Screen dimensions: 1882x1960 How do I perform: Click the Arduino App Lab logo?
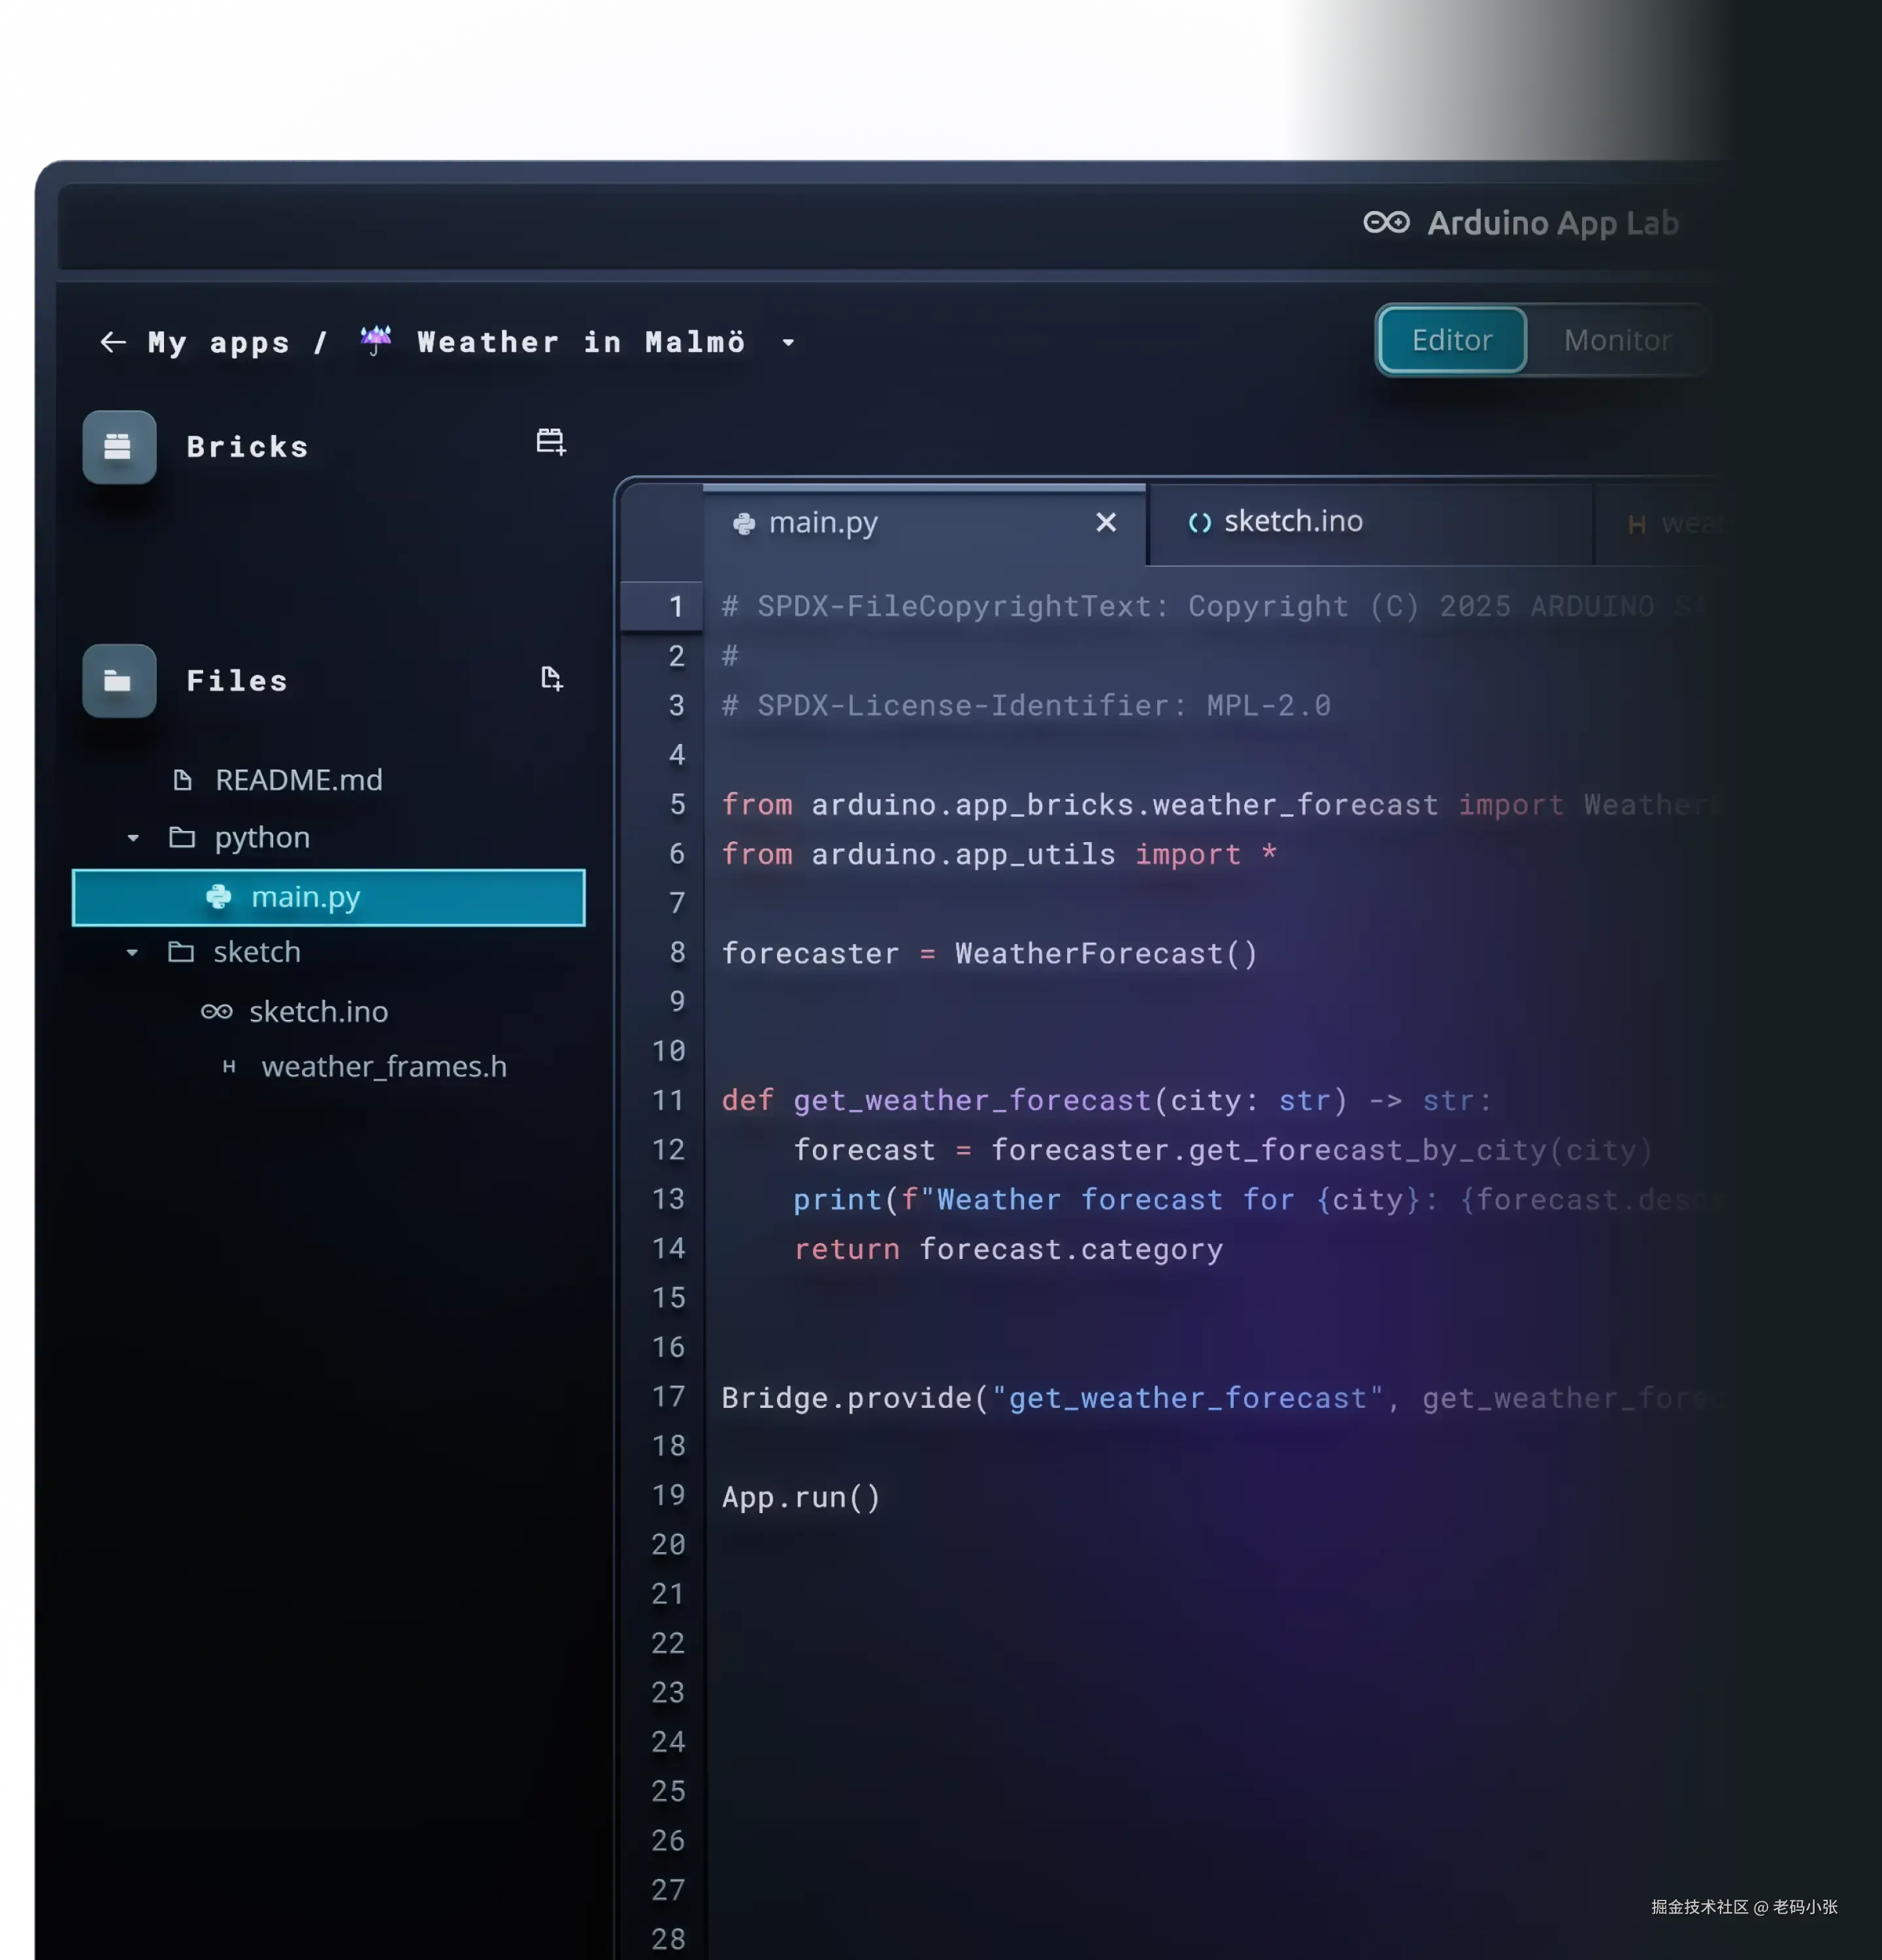tap(1386, 222)
